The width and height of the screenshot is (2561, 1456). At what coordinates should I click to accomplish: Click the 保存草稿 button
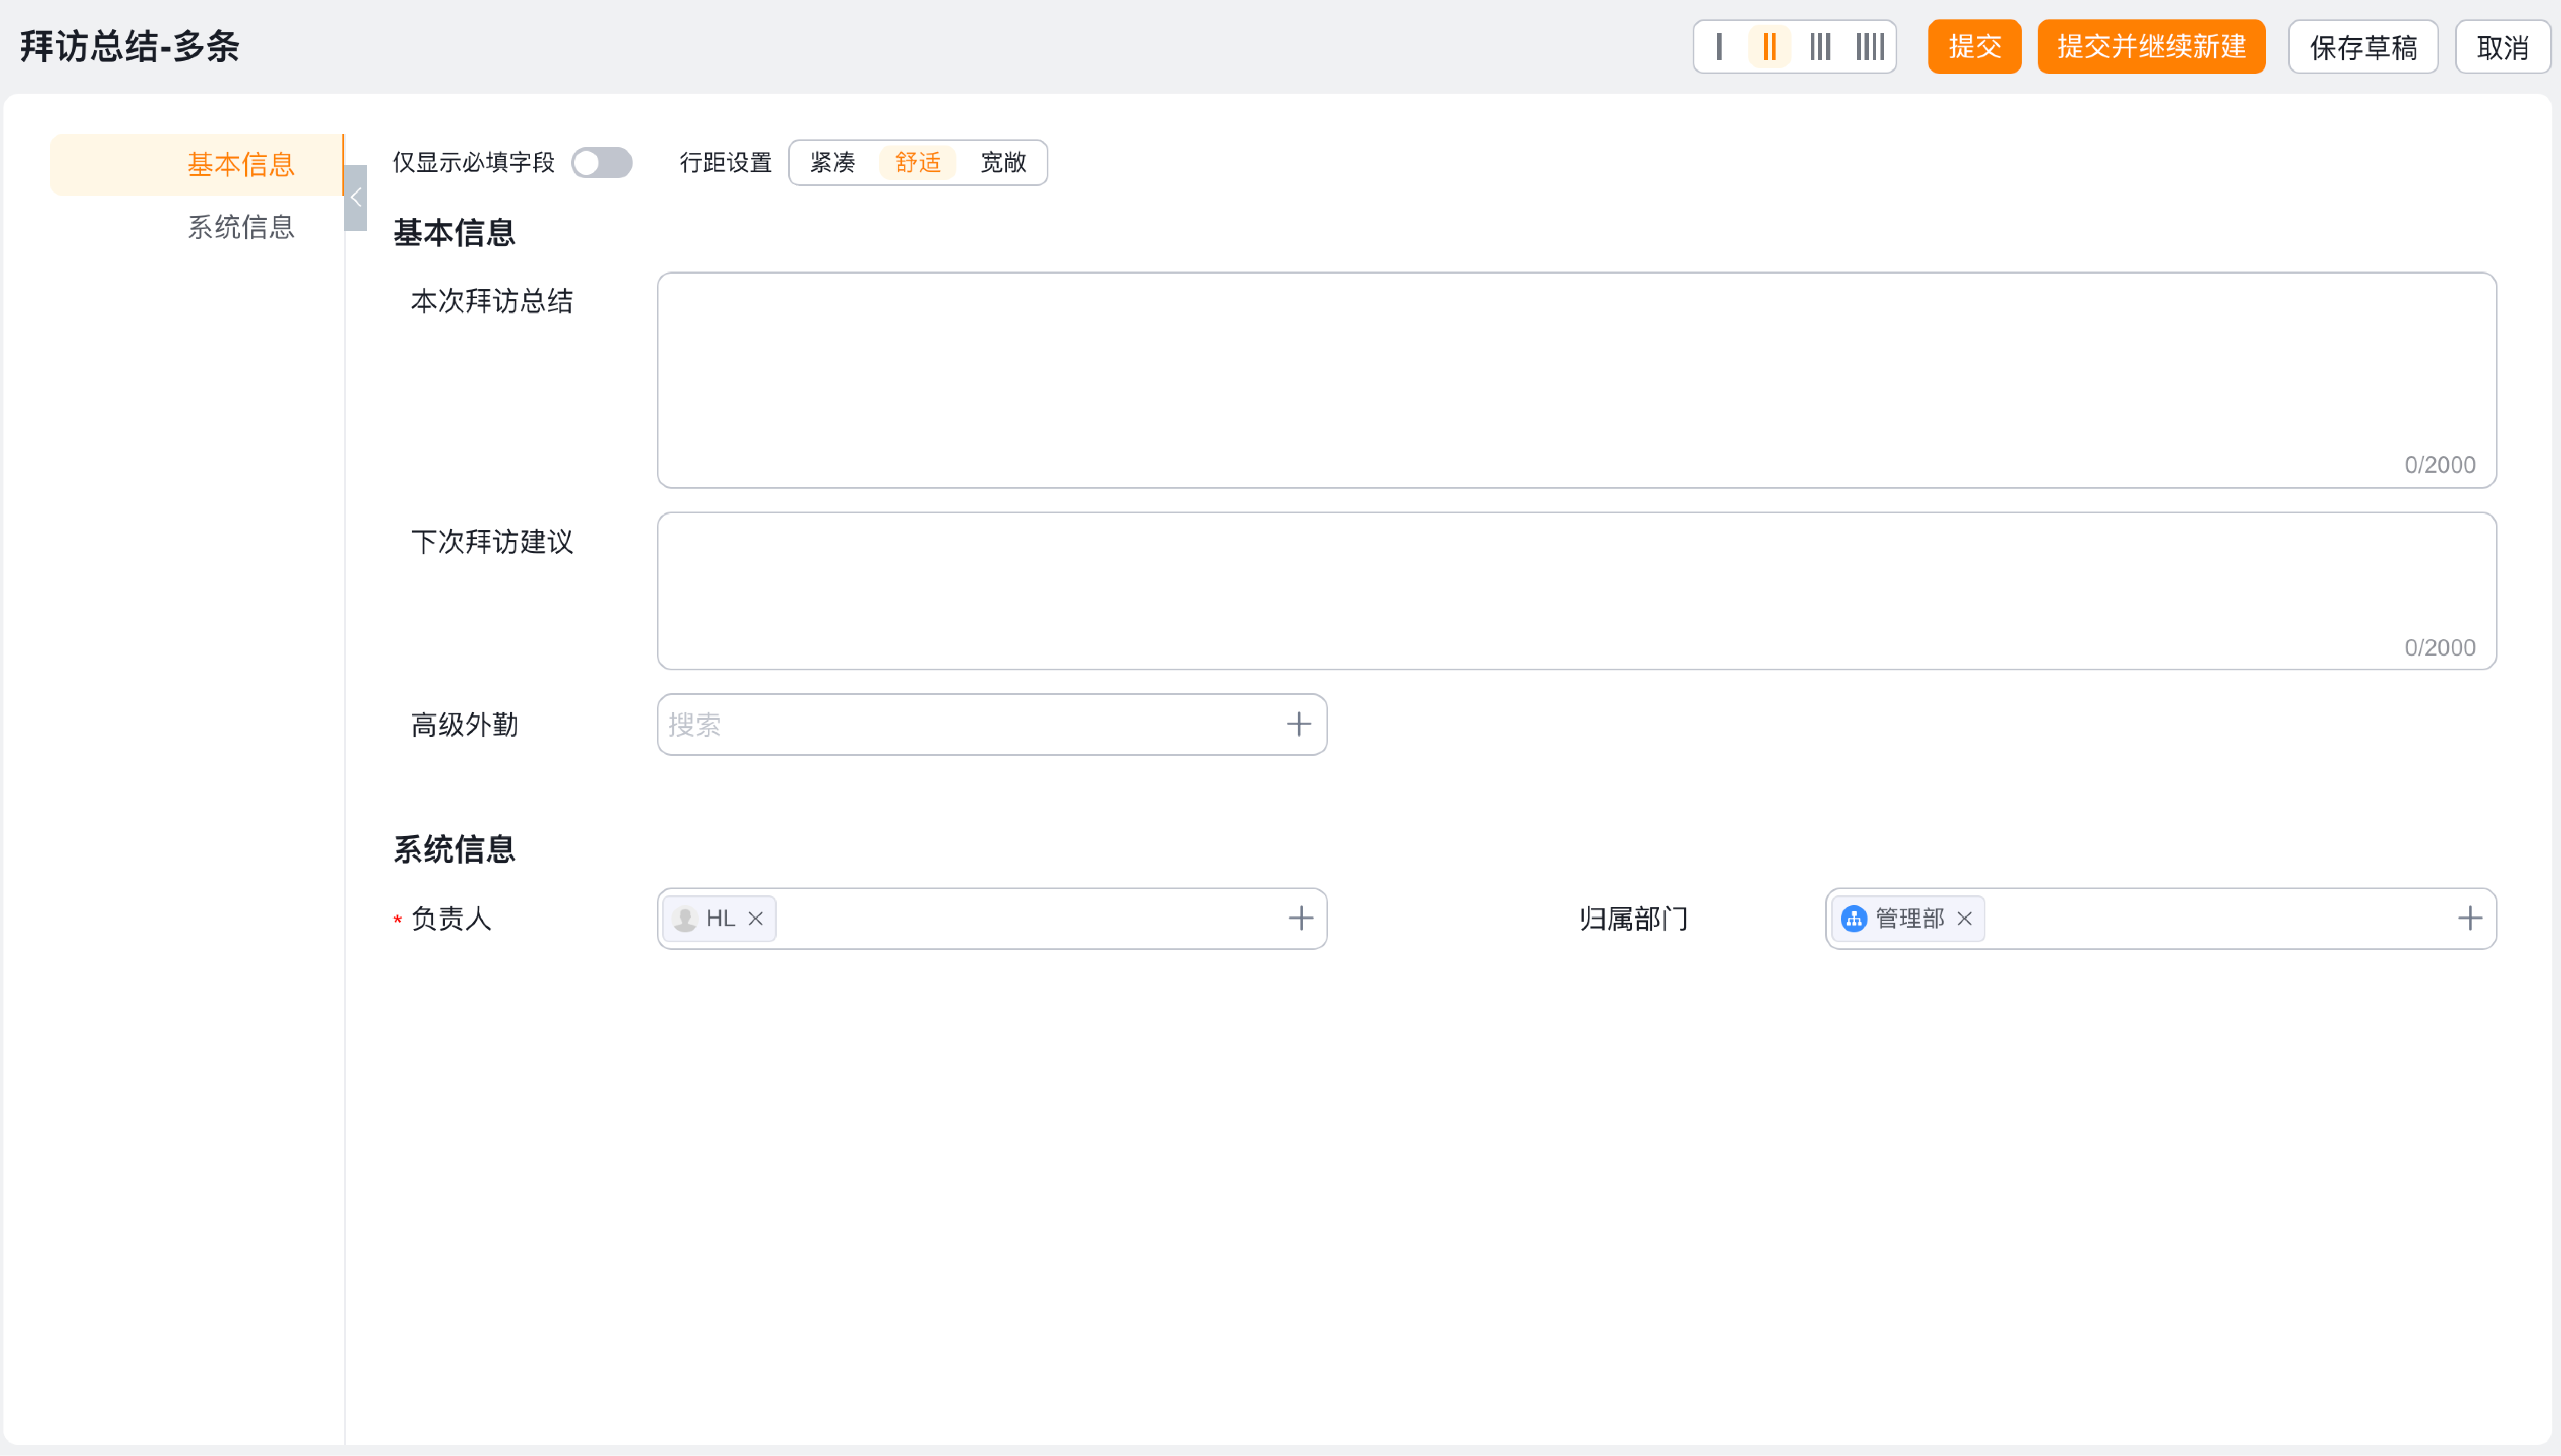pos(2363,47)
